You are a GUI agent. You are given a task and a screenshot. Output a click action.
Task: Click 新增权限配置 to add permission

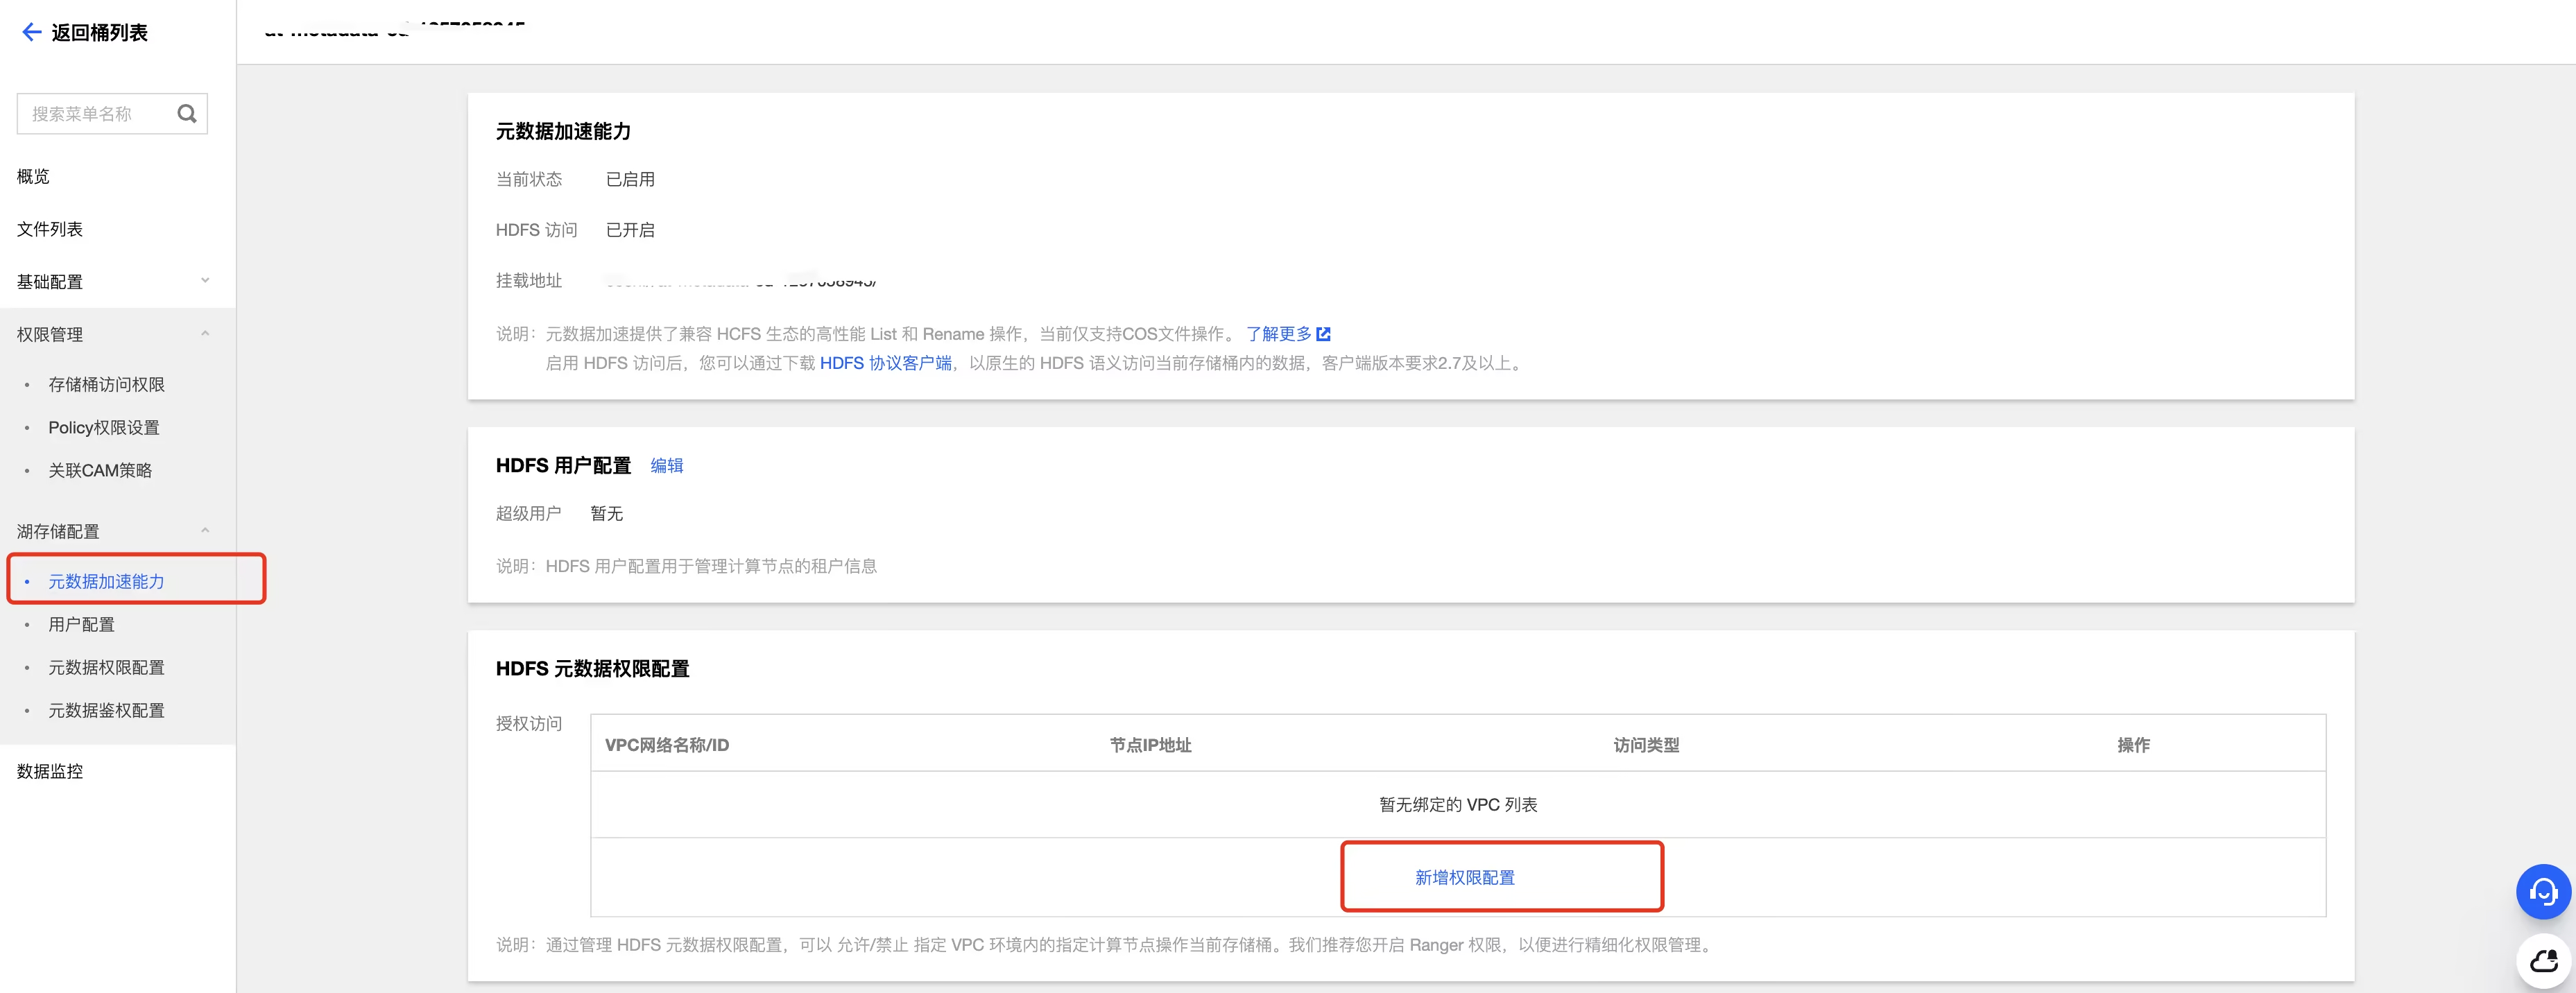point(1465,878)
